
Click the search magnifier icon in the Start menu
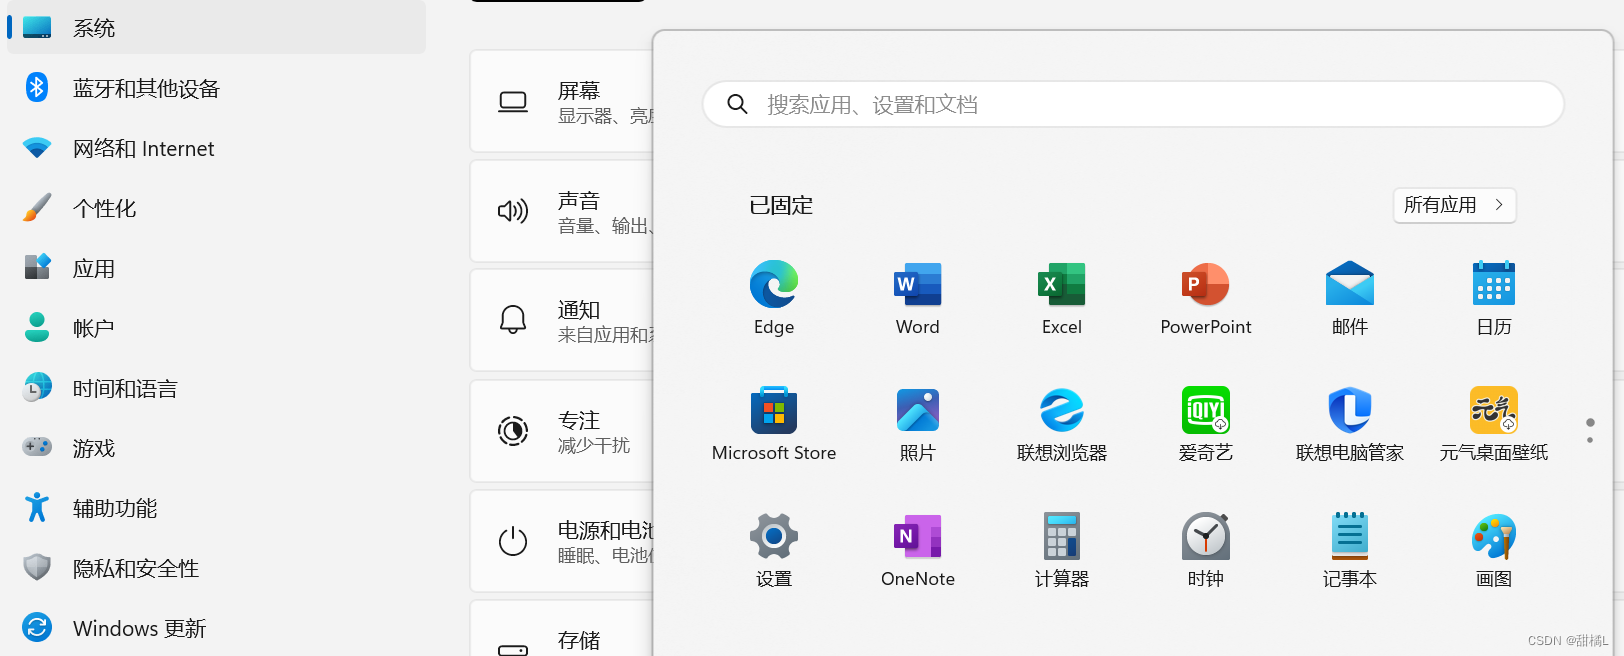coord(737,104)
